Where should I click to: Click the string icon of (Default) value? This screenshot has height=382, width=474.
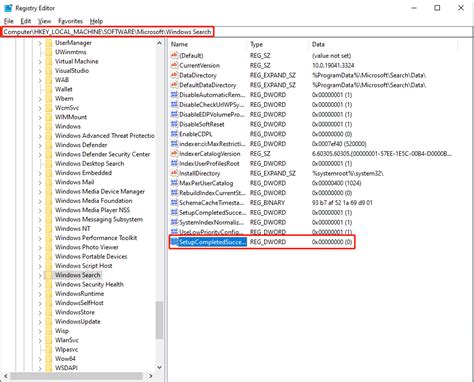coord(174,55)
